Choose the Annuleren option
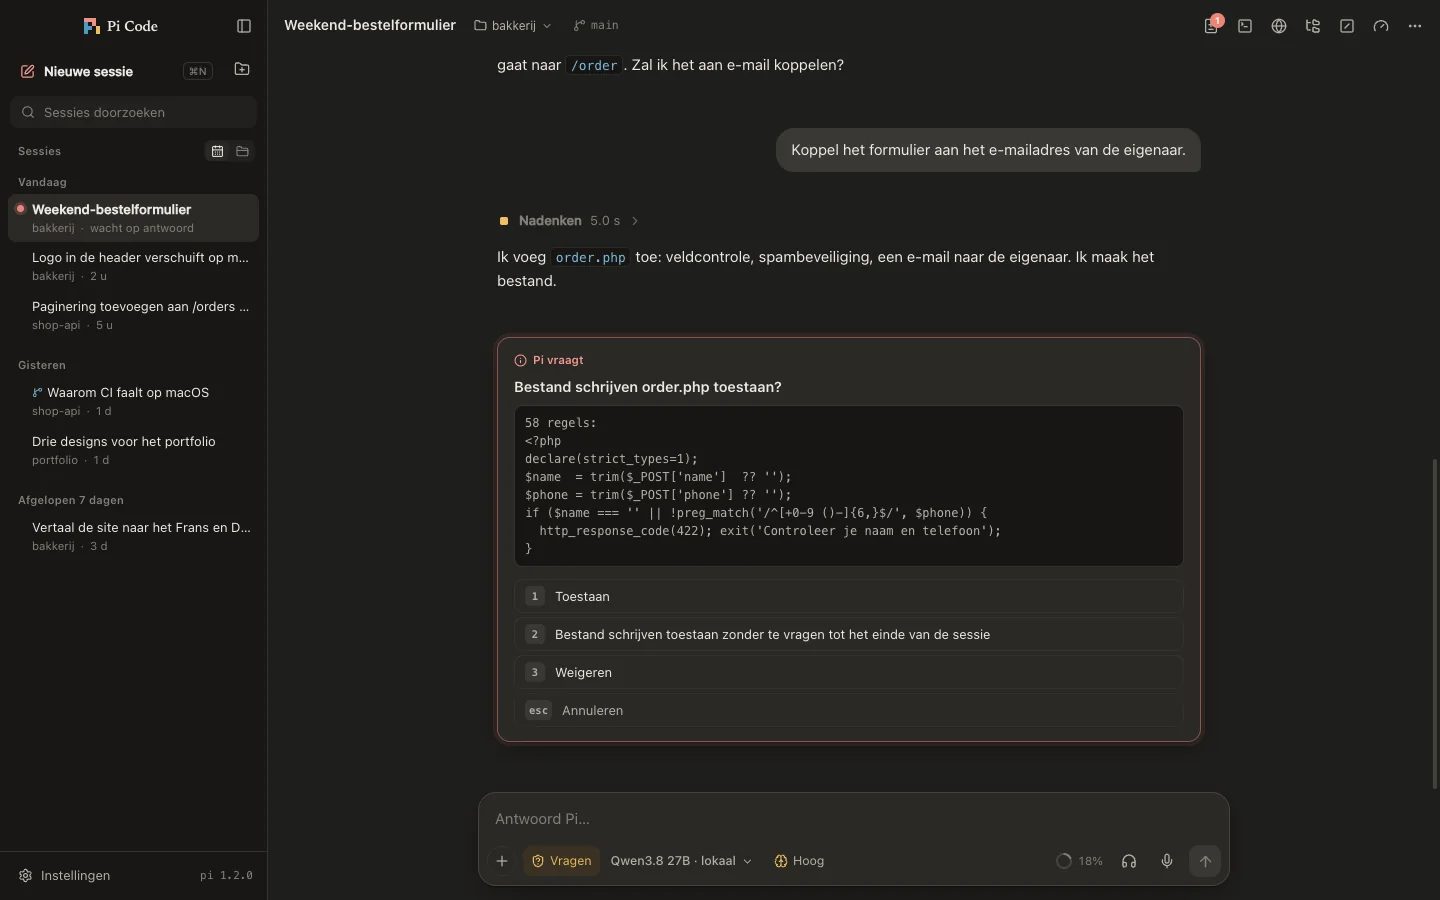Image resolution: width=1440 pixels, height=900 pixels. (x=849, y=710)
